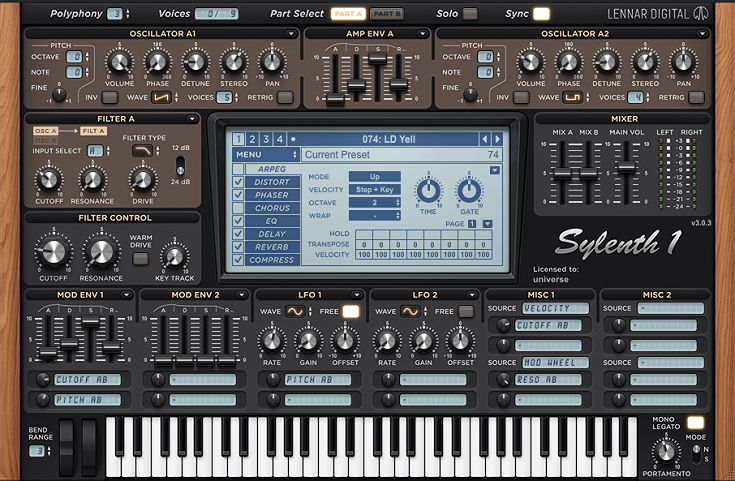Open the PHASER effect tab
The image size is (735, 481).
pos(272,195)
